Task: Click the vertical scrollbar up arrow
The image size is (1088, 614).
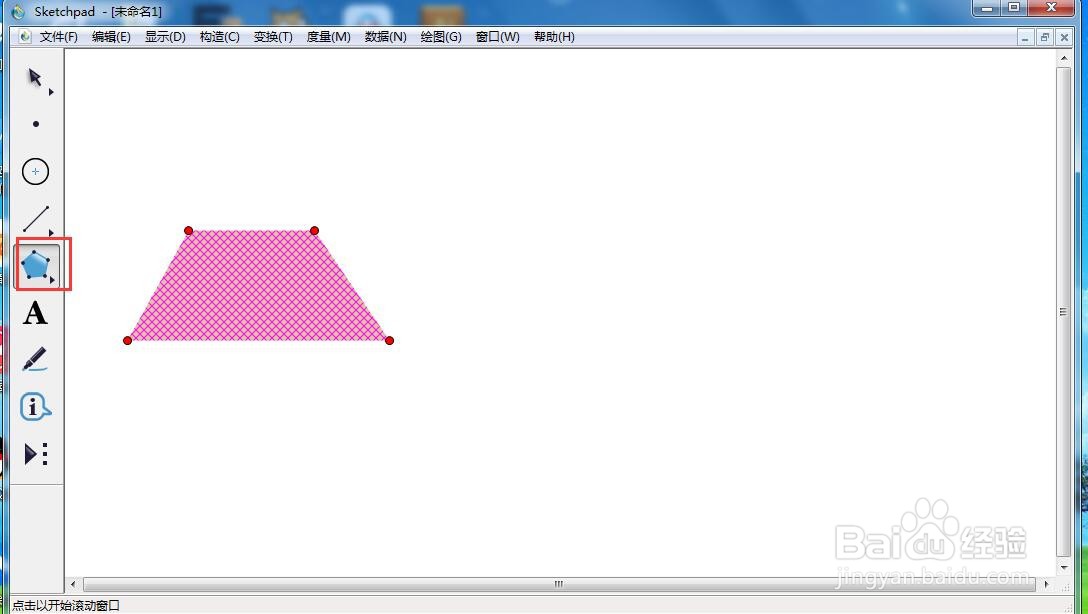Action: click(1064, 59)
